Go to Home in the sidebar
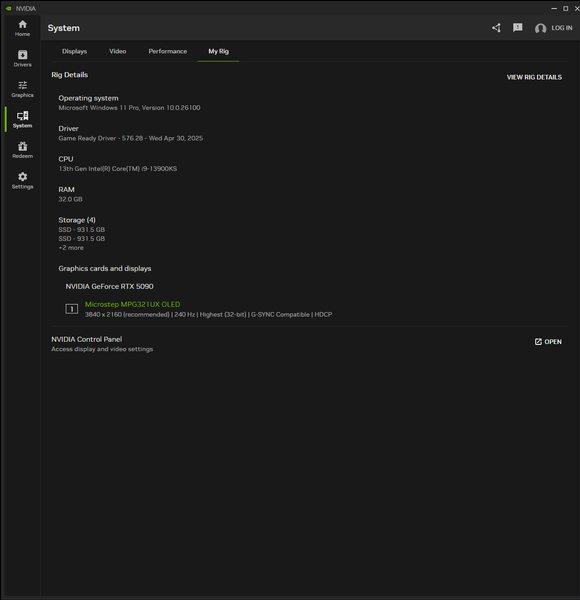Viewport: 580px width, 600px height. click(x=22, y=28)
